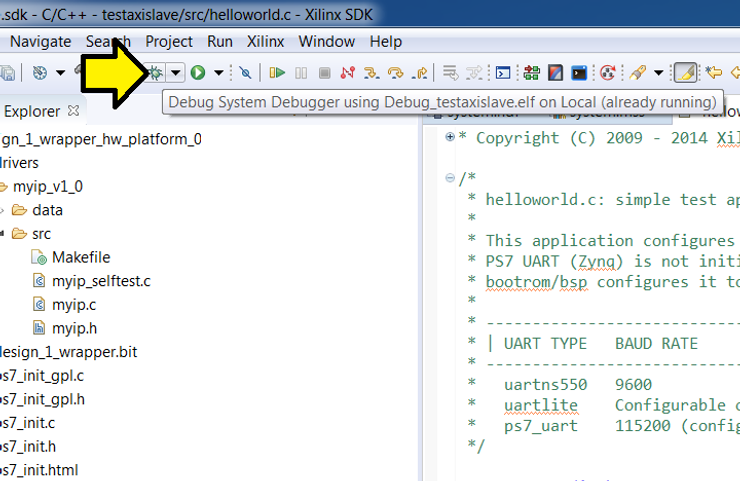Launch the black terminal shell icon
This screenshot has width=740, height=481.
tap(579, 73)
